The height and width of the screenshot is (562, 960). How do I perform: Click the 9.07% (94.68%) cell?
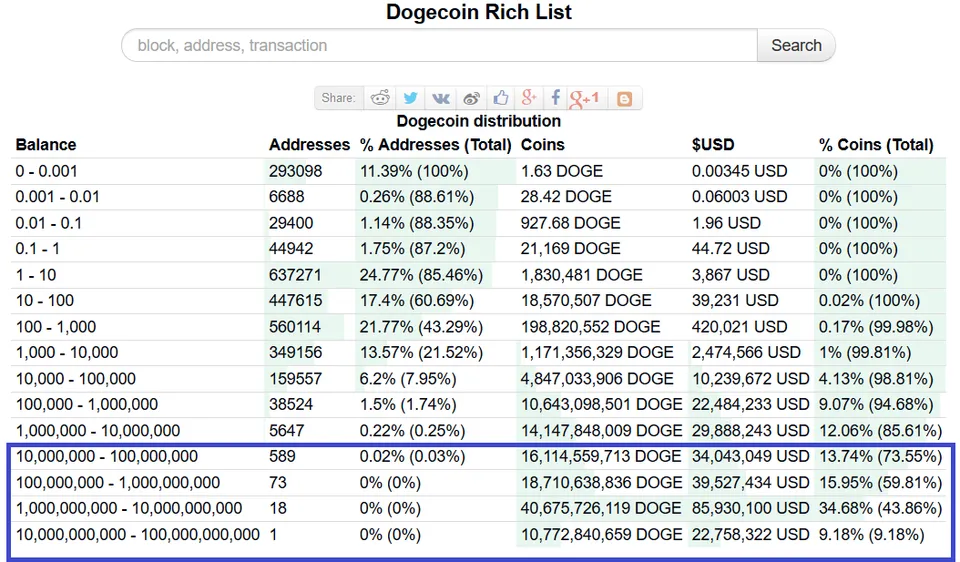coord(876,405)
